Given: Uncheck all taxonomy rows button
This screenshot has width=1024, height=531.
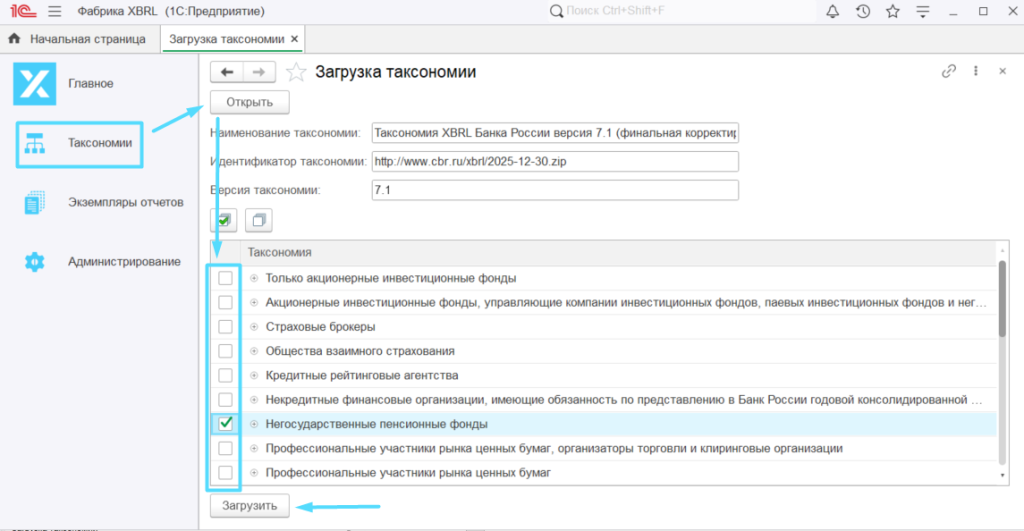Looking at the screenshot, I should coord(259,220).
